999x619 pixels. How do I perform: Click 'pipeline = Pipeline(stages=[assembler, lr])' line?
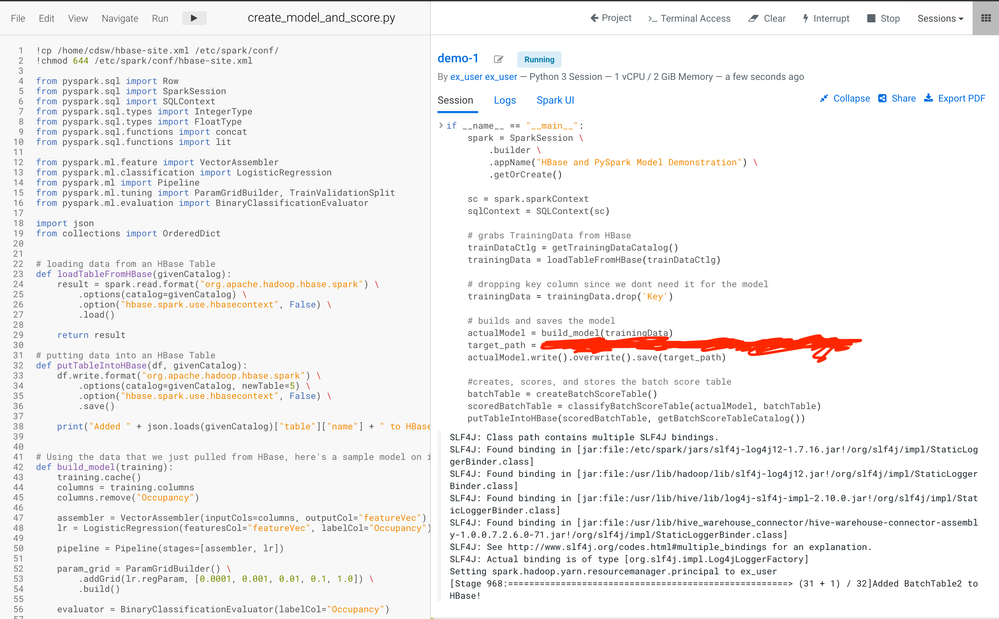pos(170,548)
